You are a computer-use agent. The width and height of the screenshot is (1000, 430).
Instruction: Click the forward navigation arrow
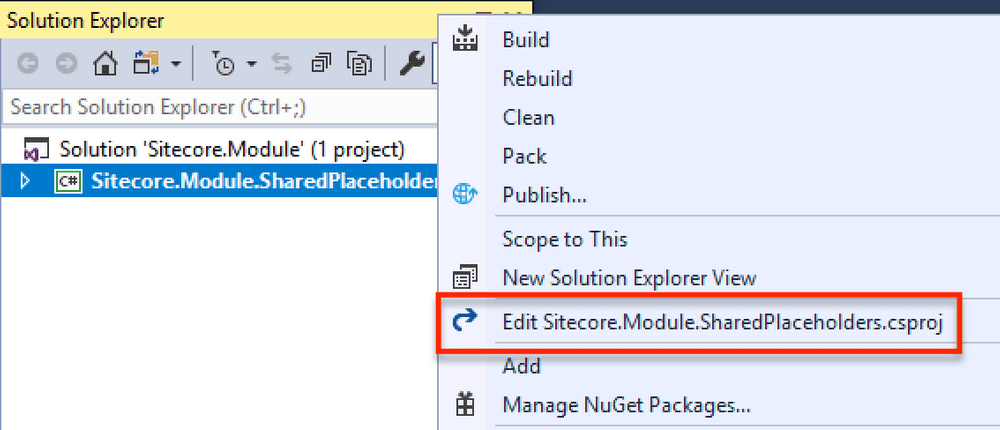pos(66,65)
